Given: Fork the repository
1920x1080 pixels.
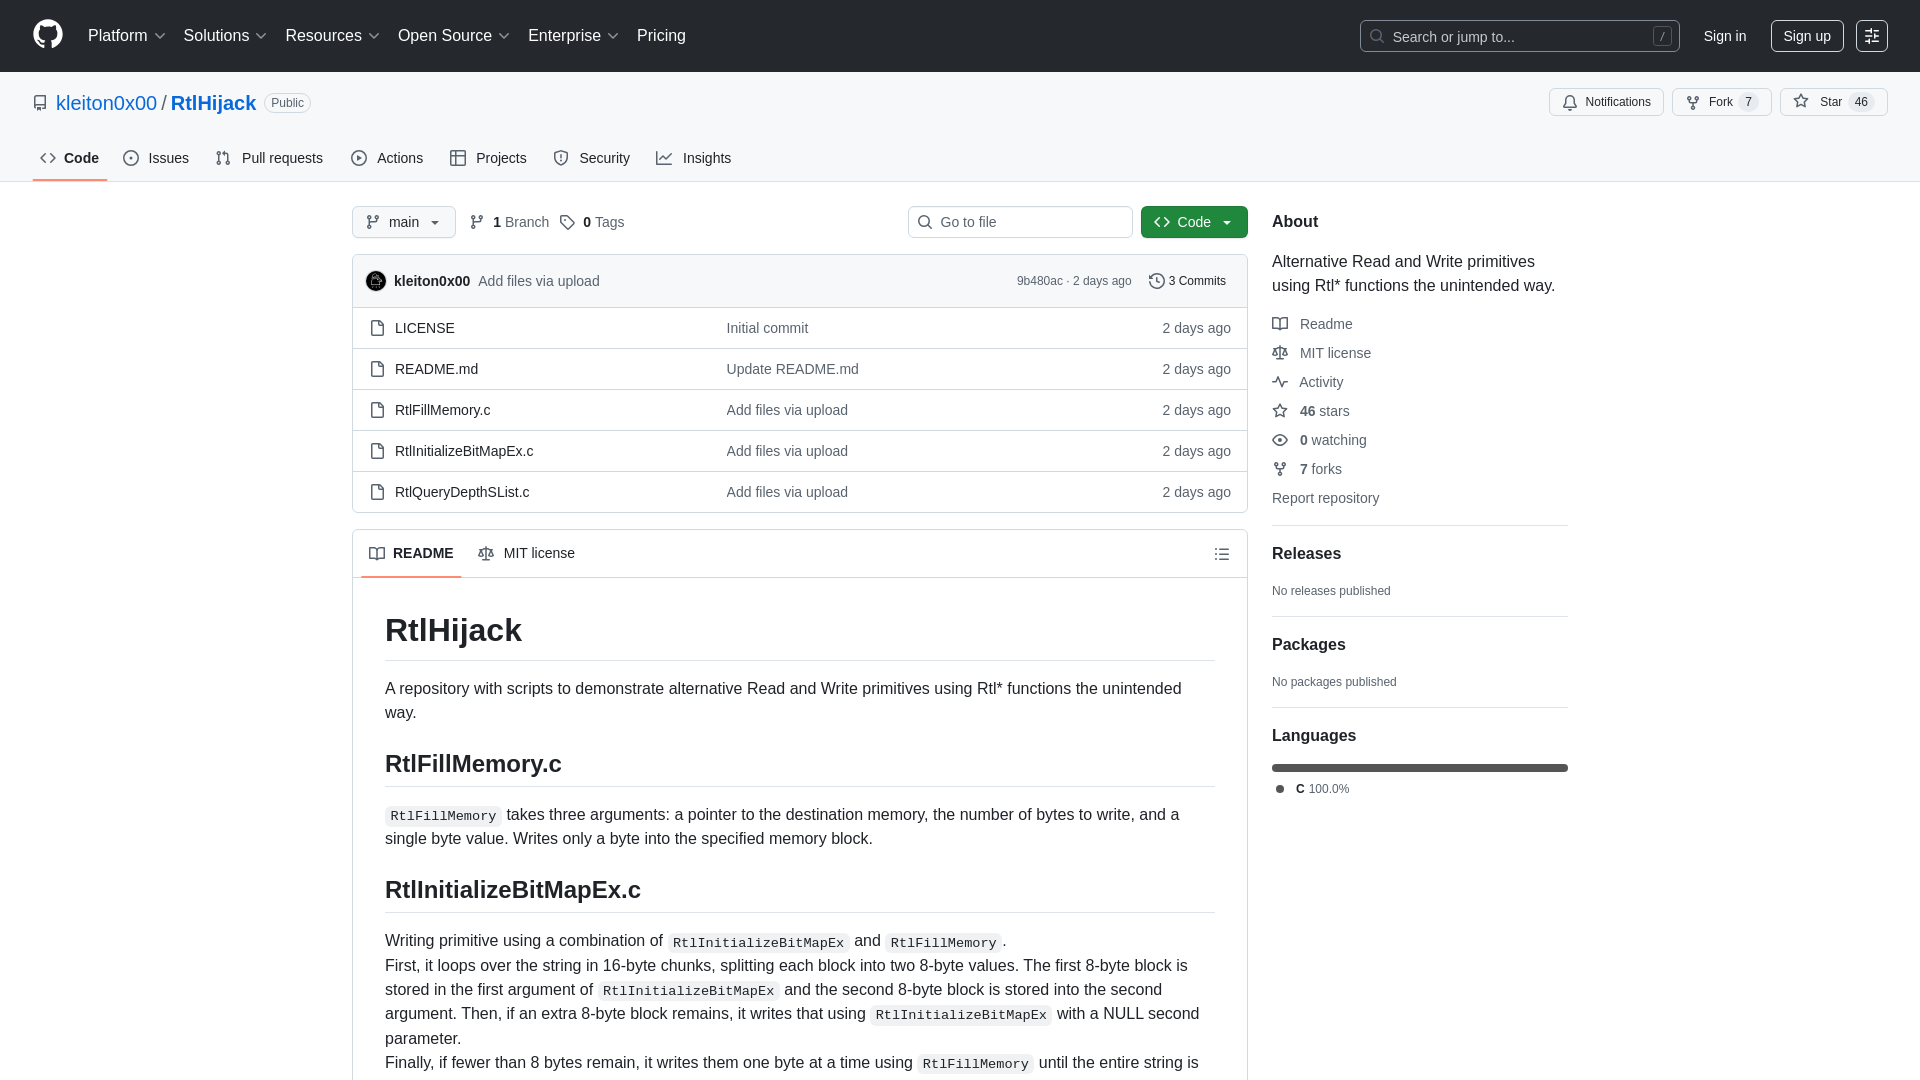Looking at the screenshot, I should click(x=1721, y=102).
